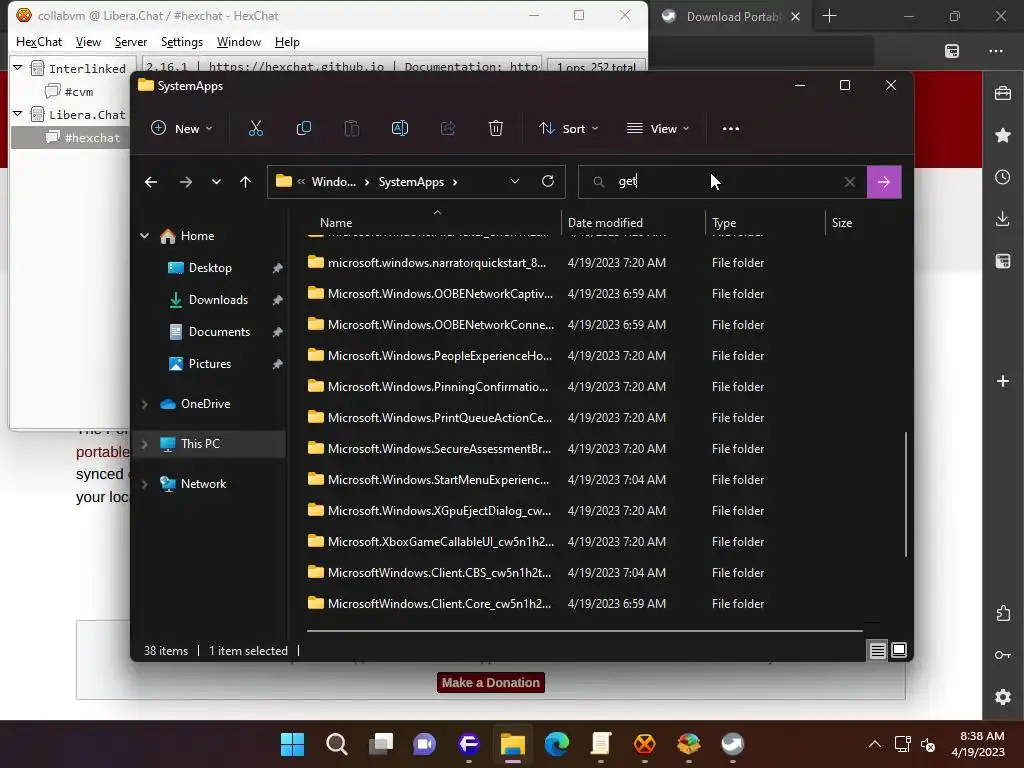Select the #hexchat channel in HexChat
This screenshot has width=1024, height=768.
(x=83, y=137)
